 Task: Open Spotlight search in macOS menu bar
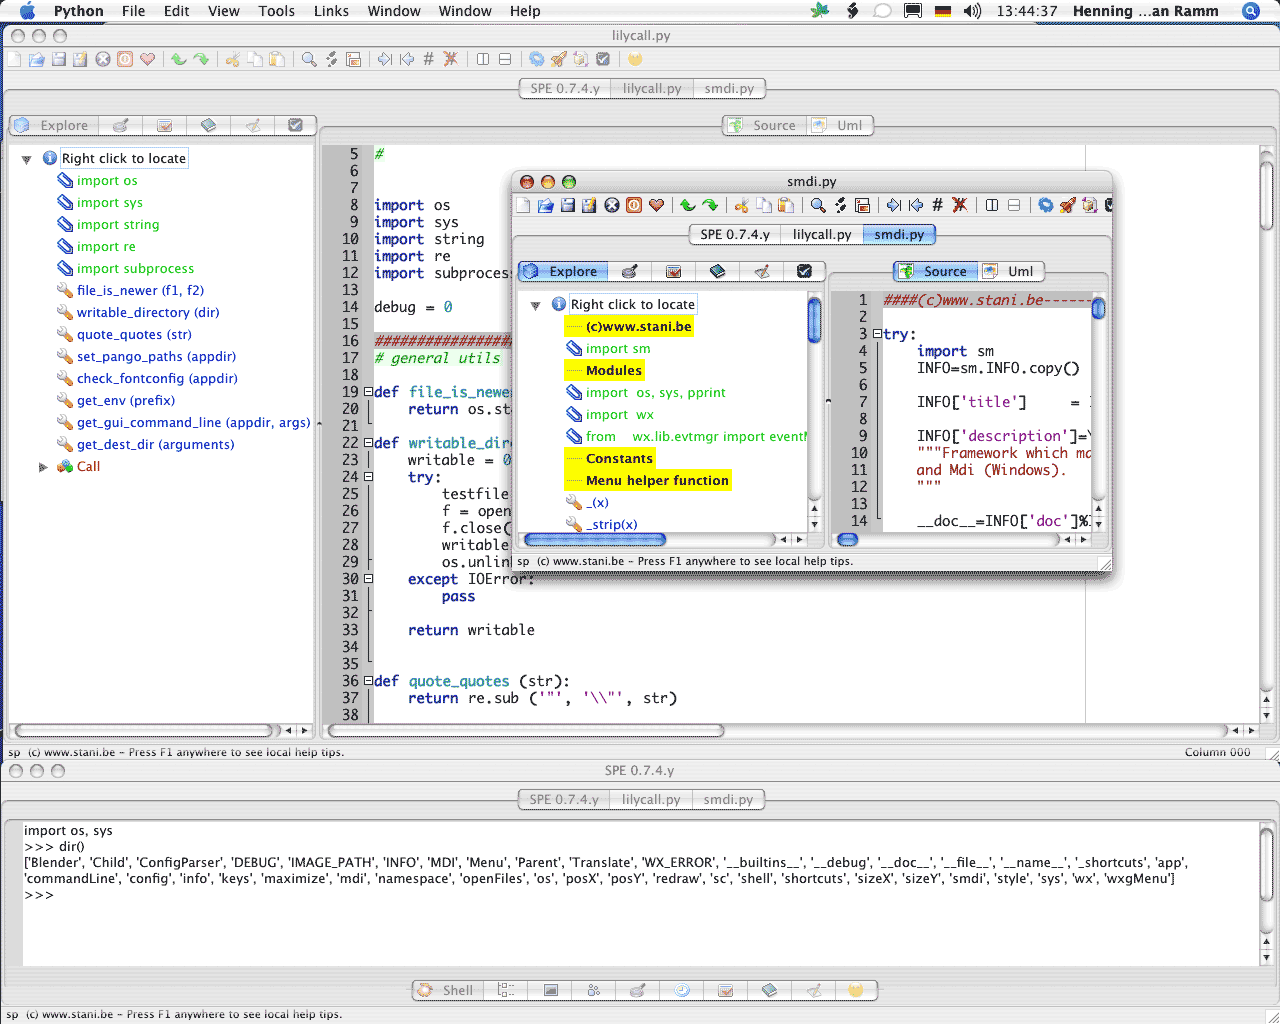[x=1250, y=11]
